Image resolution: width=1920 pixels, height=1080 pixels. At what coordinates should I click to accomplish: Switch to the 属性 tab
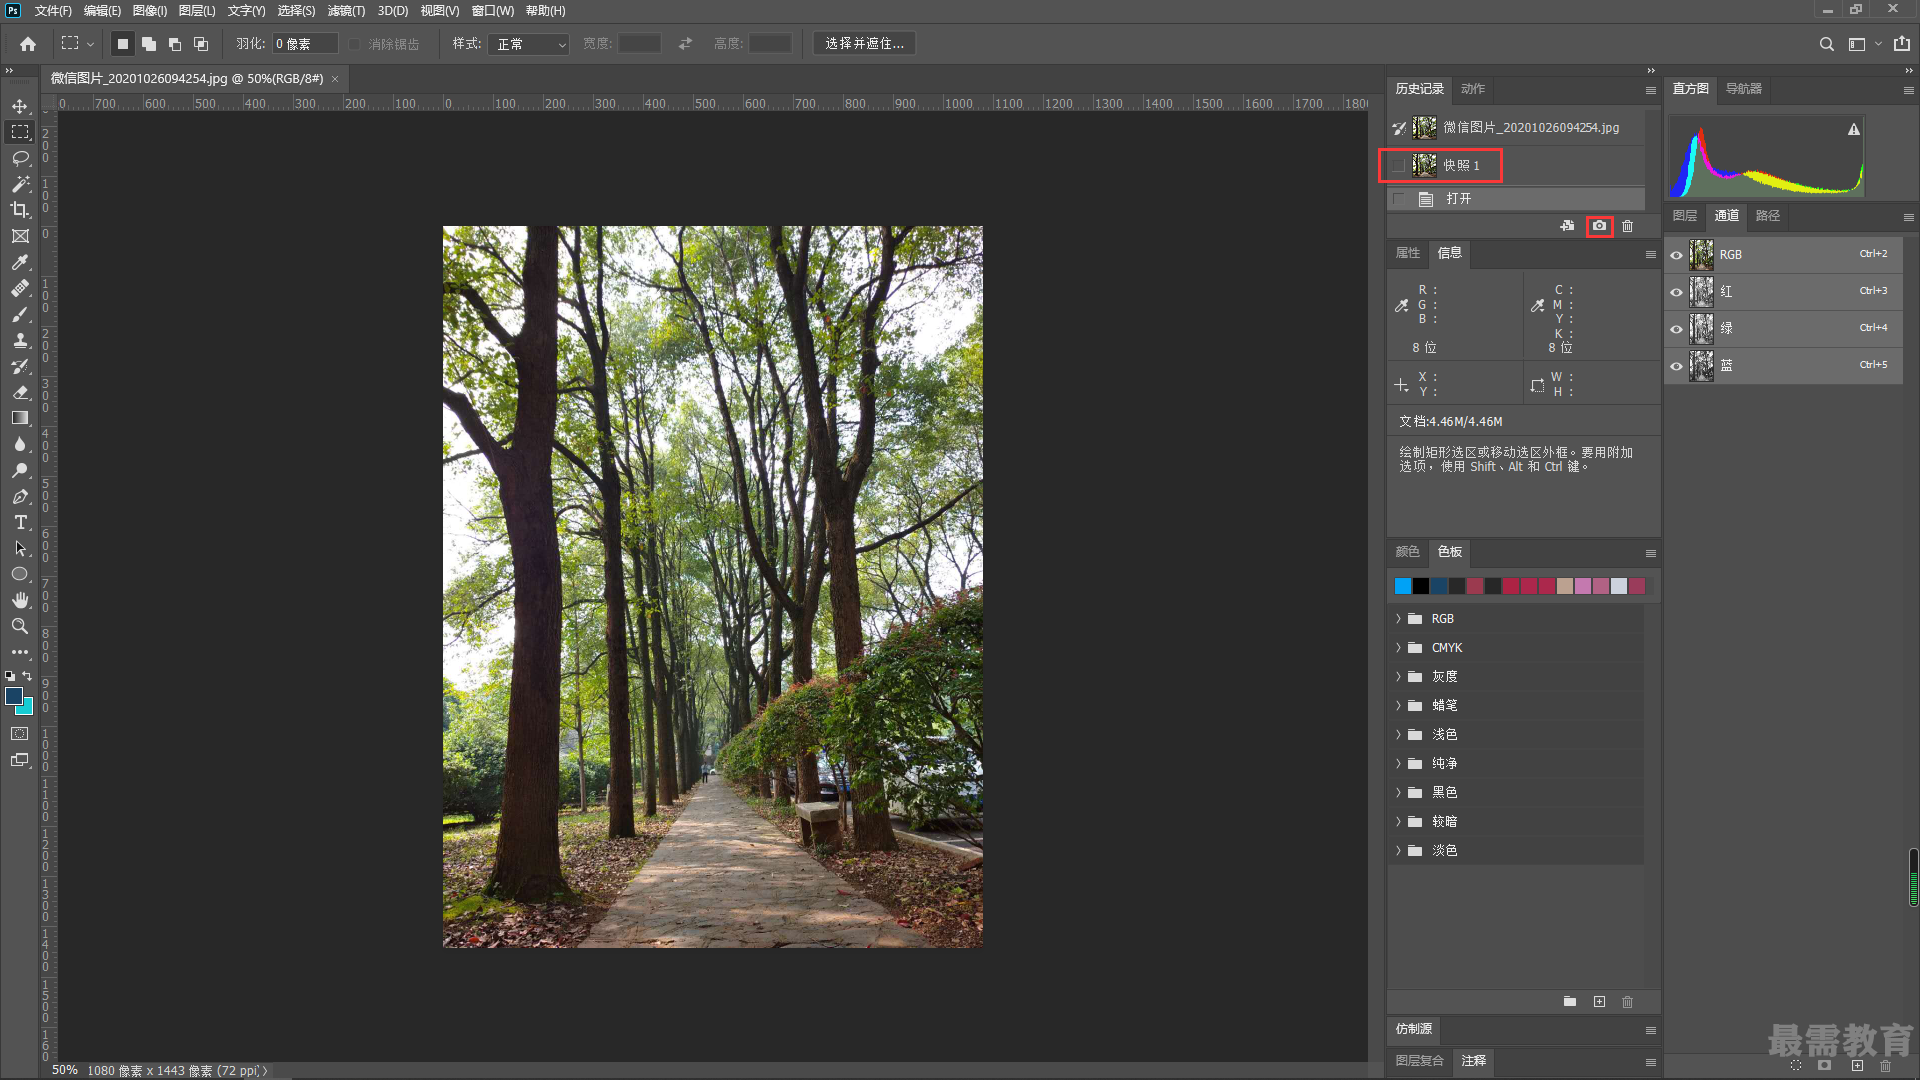point(1407,253)
